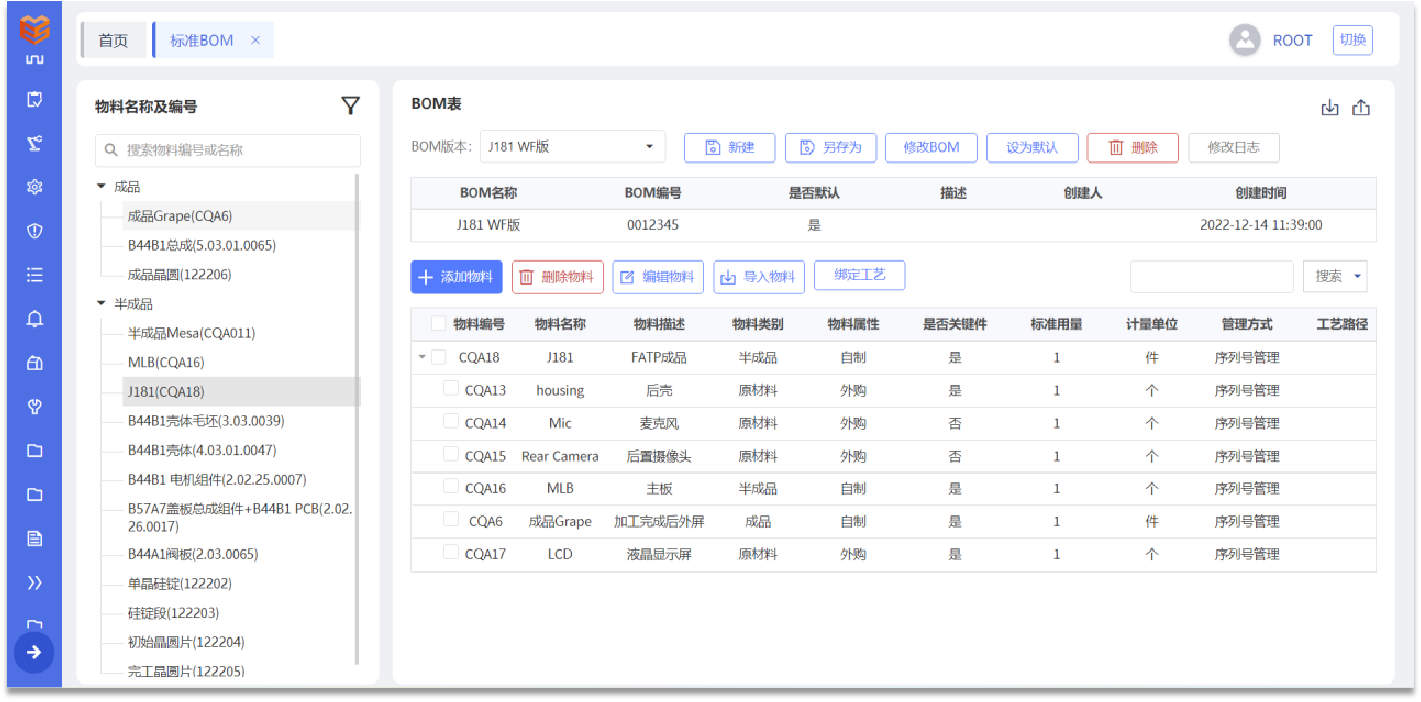Screen dimensions: 1421x702
Task: Click the 修改BOM button
Action: point(932,147)
